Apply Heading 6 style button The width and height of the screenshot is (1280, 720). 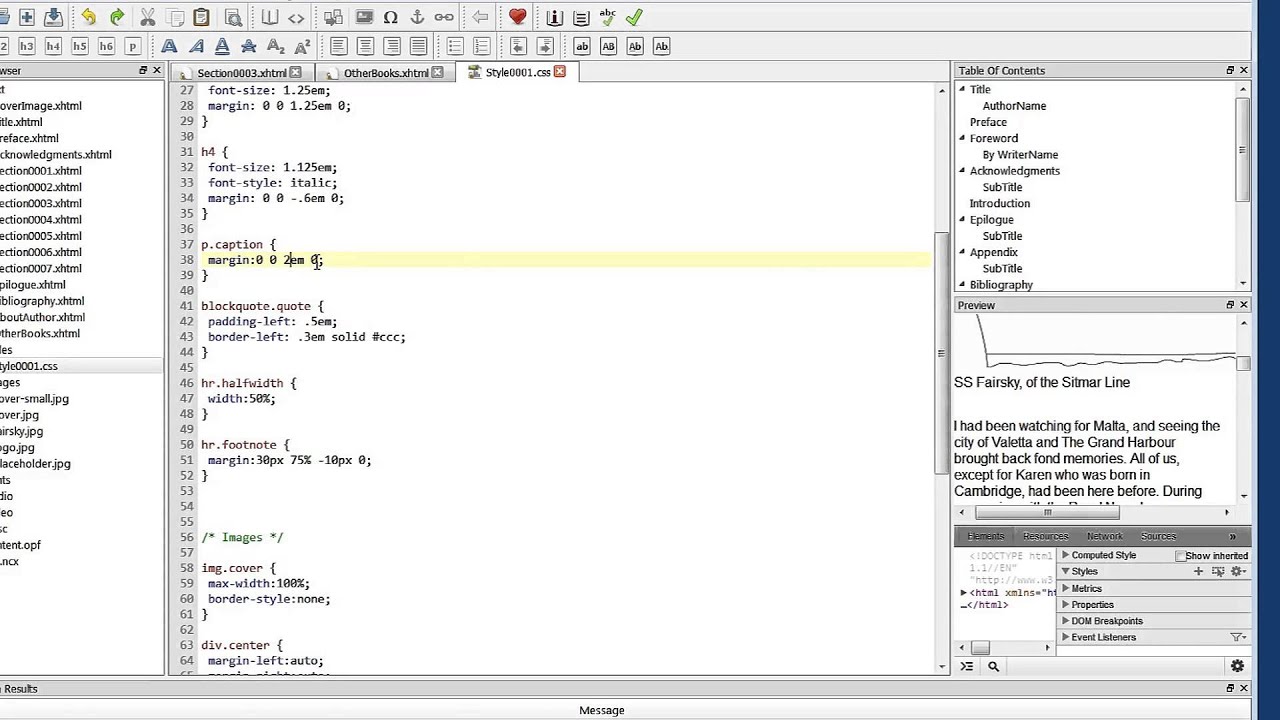coord(106,46)
